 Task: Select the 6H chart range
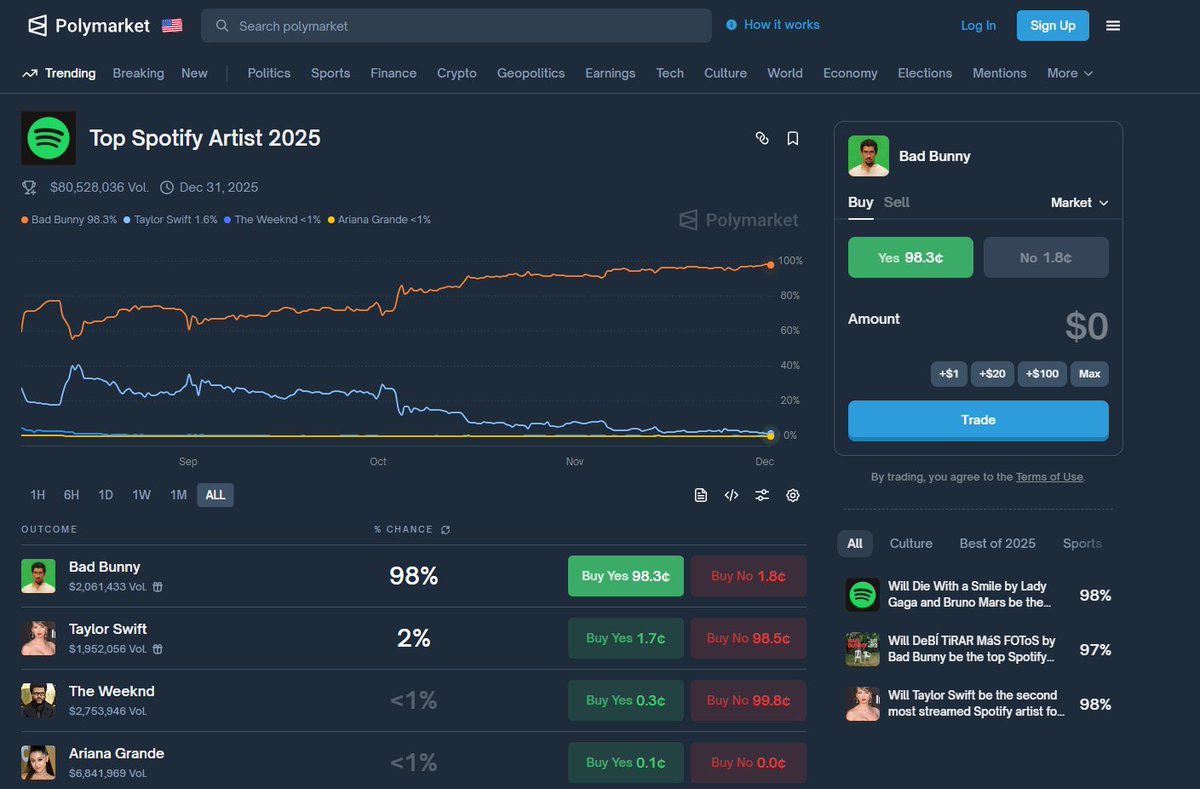[x=71, y=495]
